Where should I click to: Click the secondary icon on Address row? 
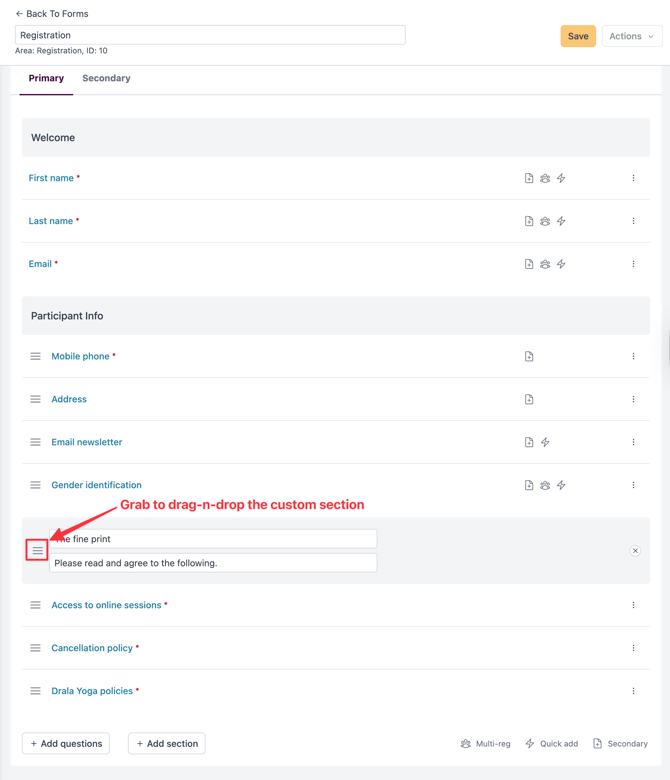pyautogui.click(x=529, y=399)
